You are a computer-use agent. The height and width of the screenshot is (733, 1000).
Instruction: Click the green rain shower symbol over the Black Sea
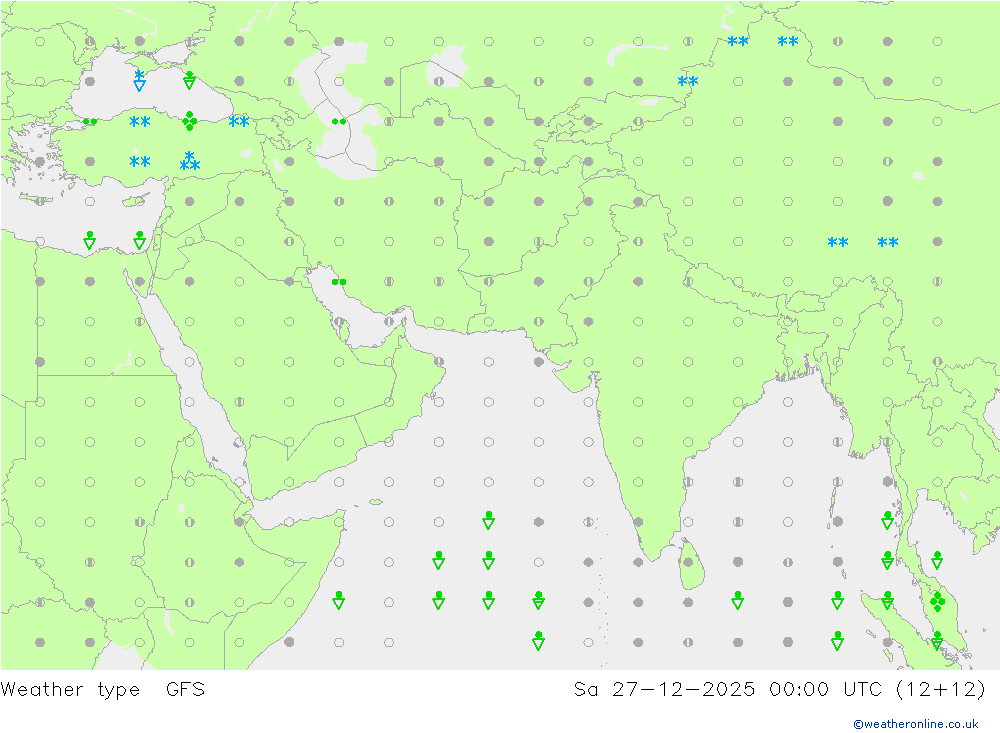[189, 80]
